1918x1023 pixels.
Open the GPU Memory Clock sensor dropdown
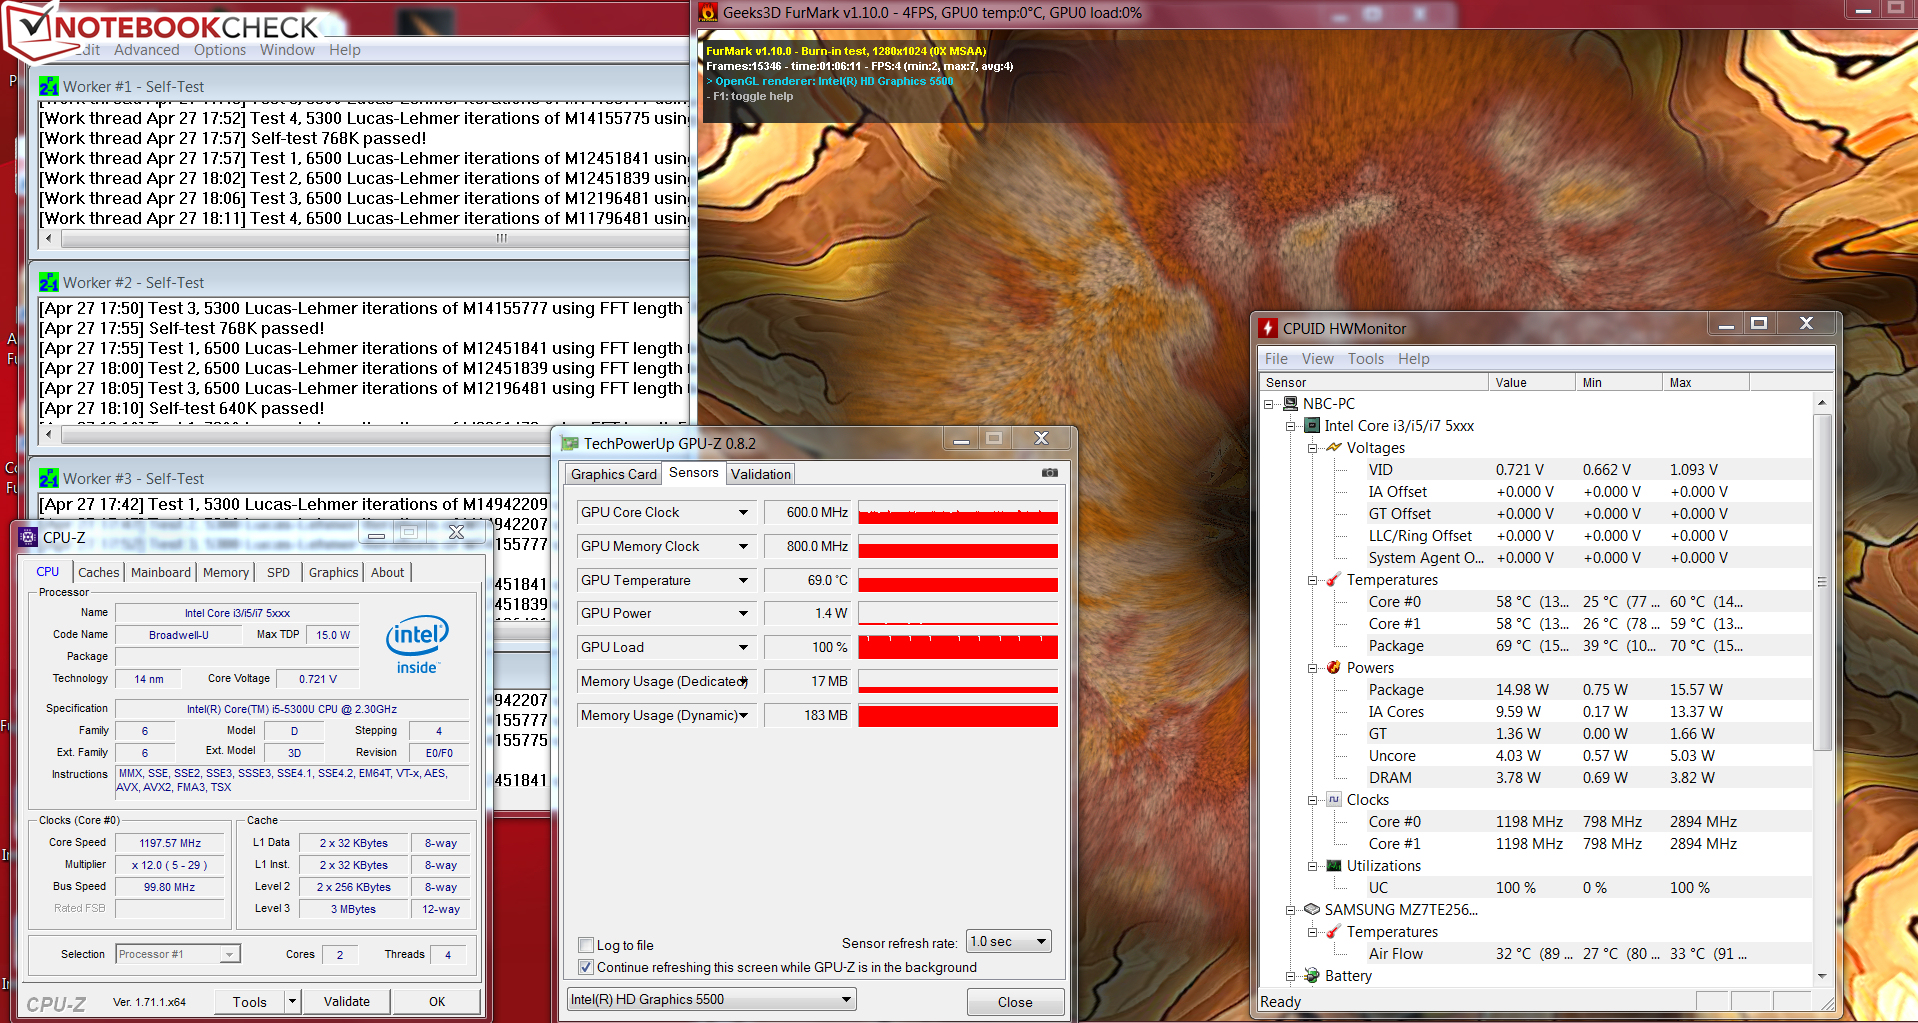pyautogui.click(x=743, y=546)
